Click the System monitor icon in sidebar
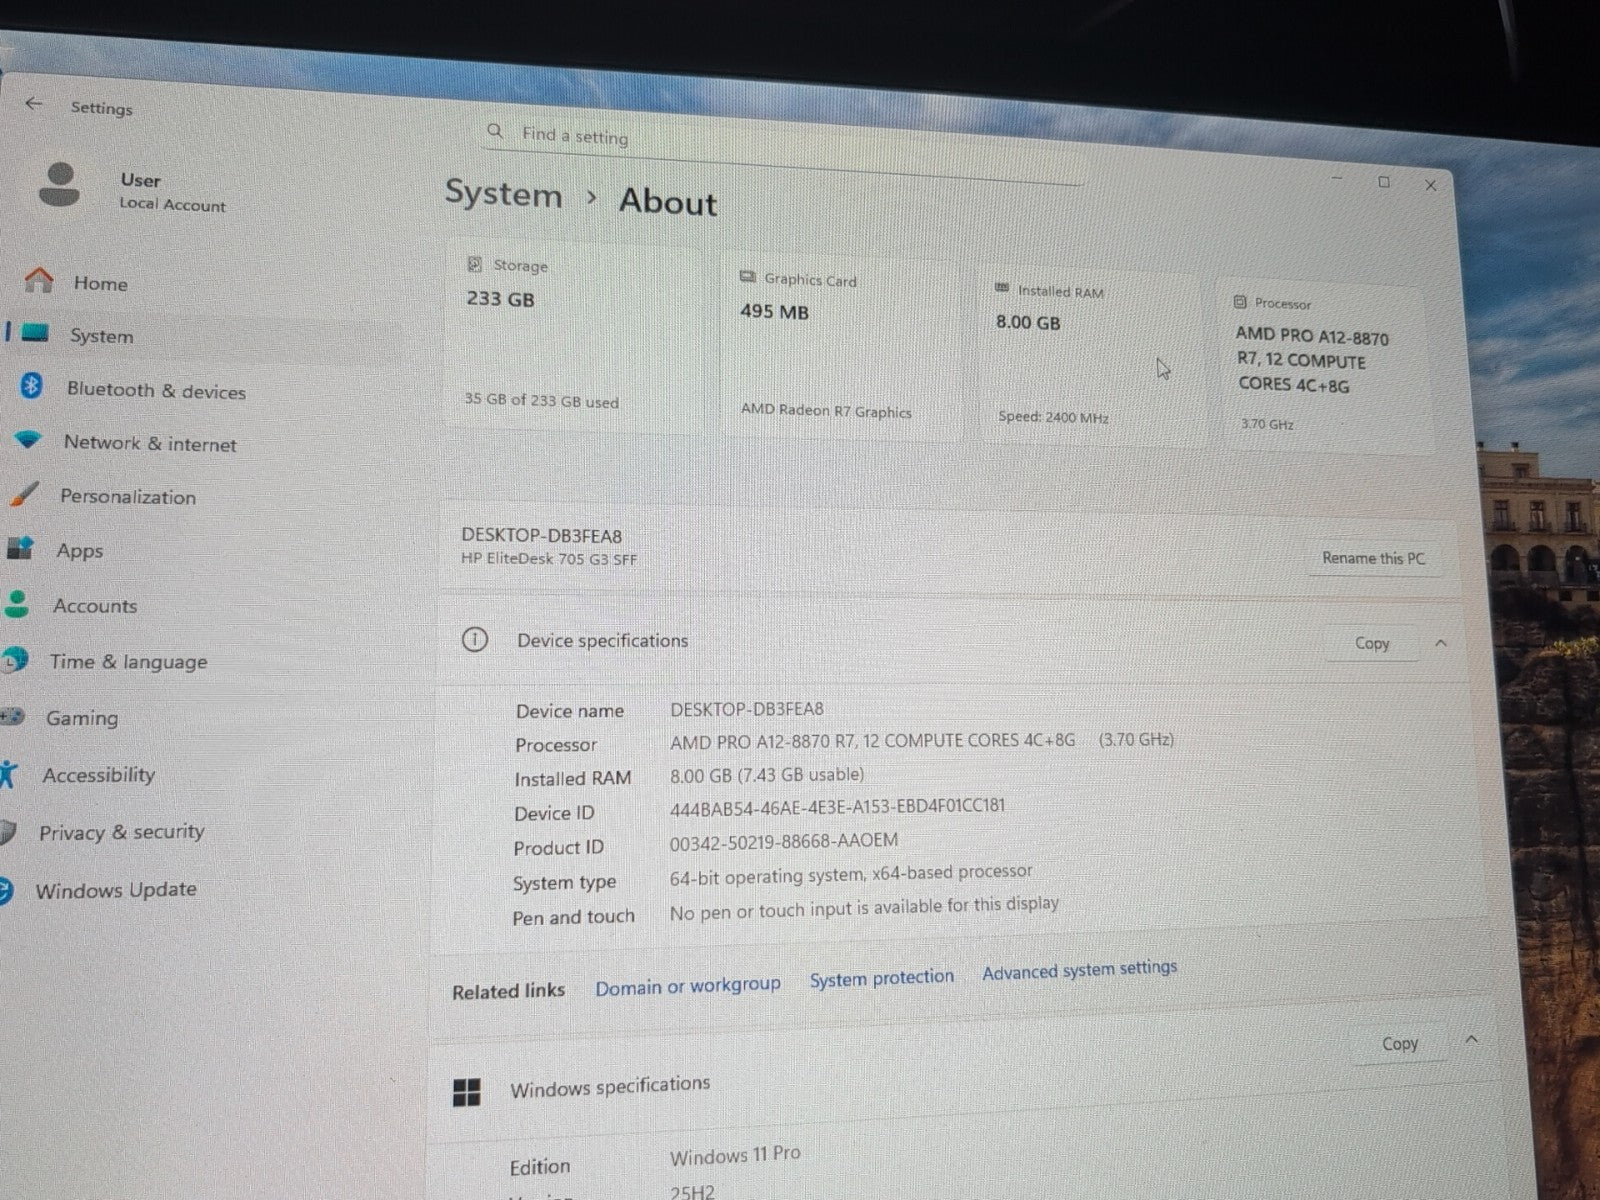The image size is (1600, 1200). [35, 333]
